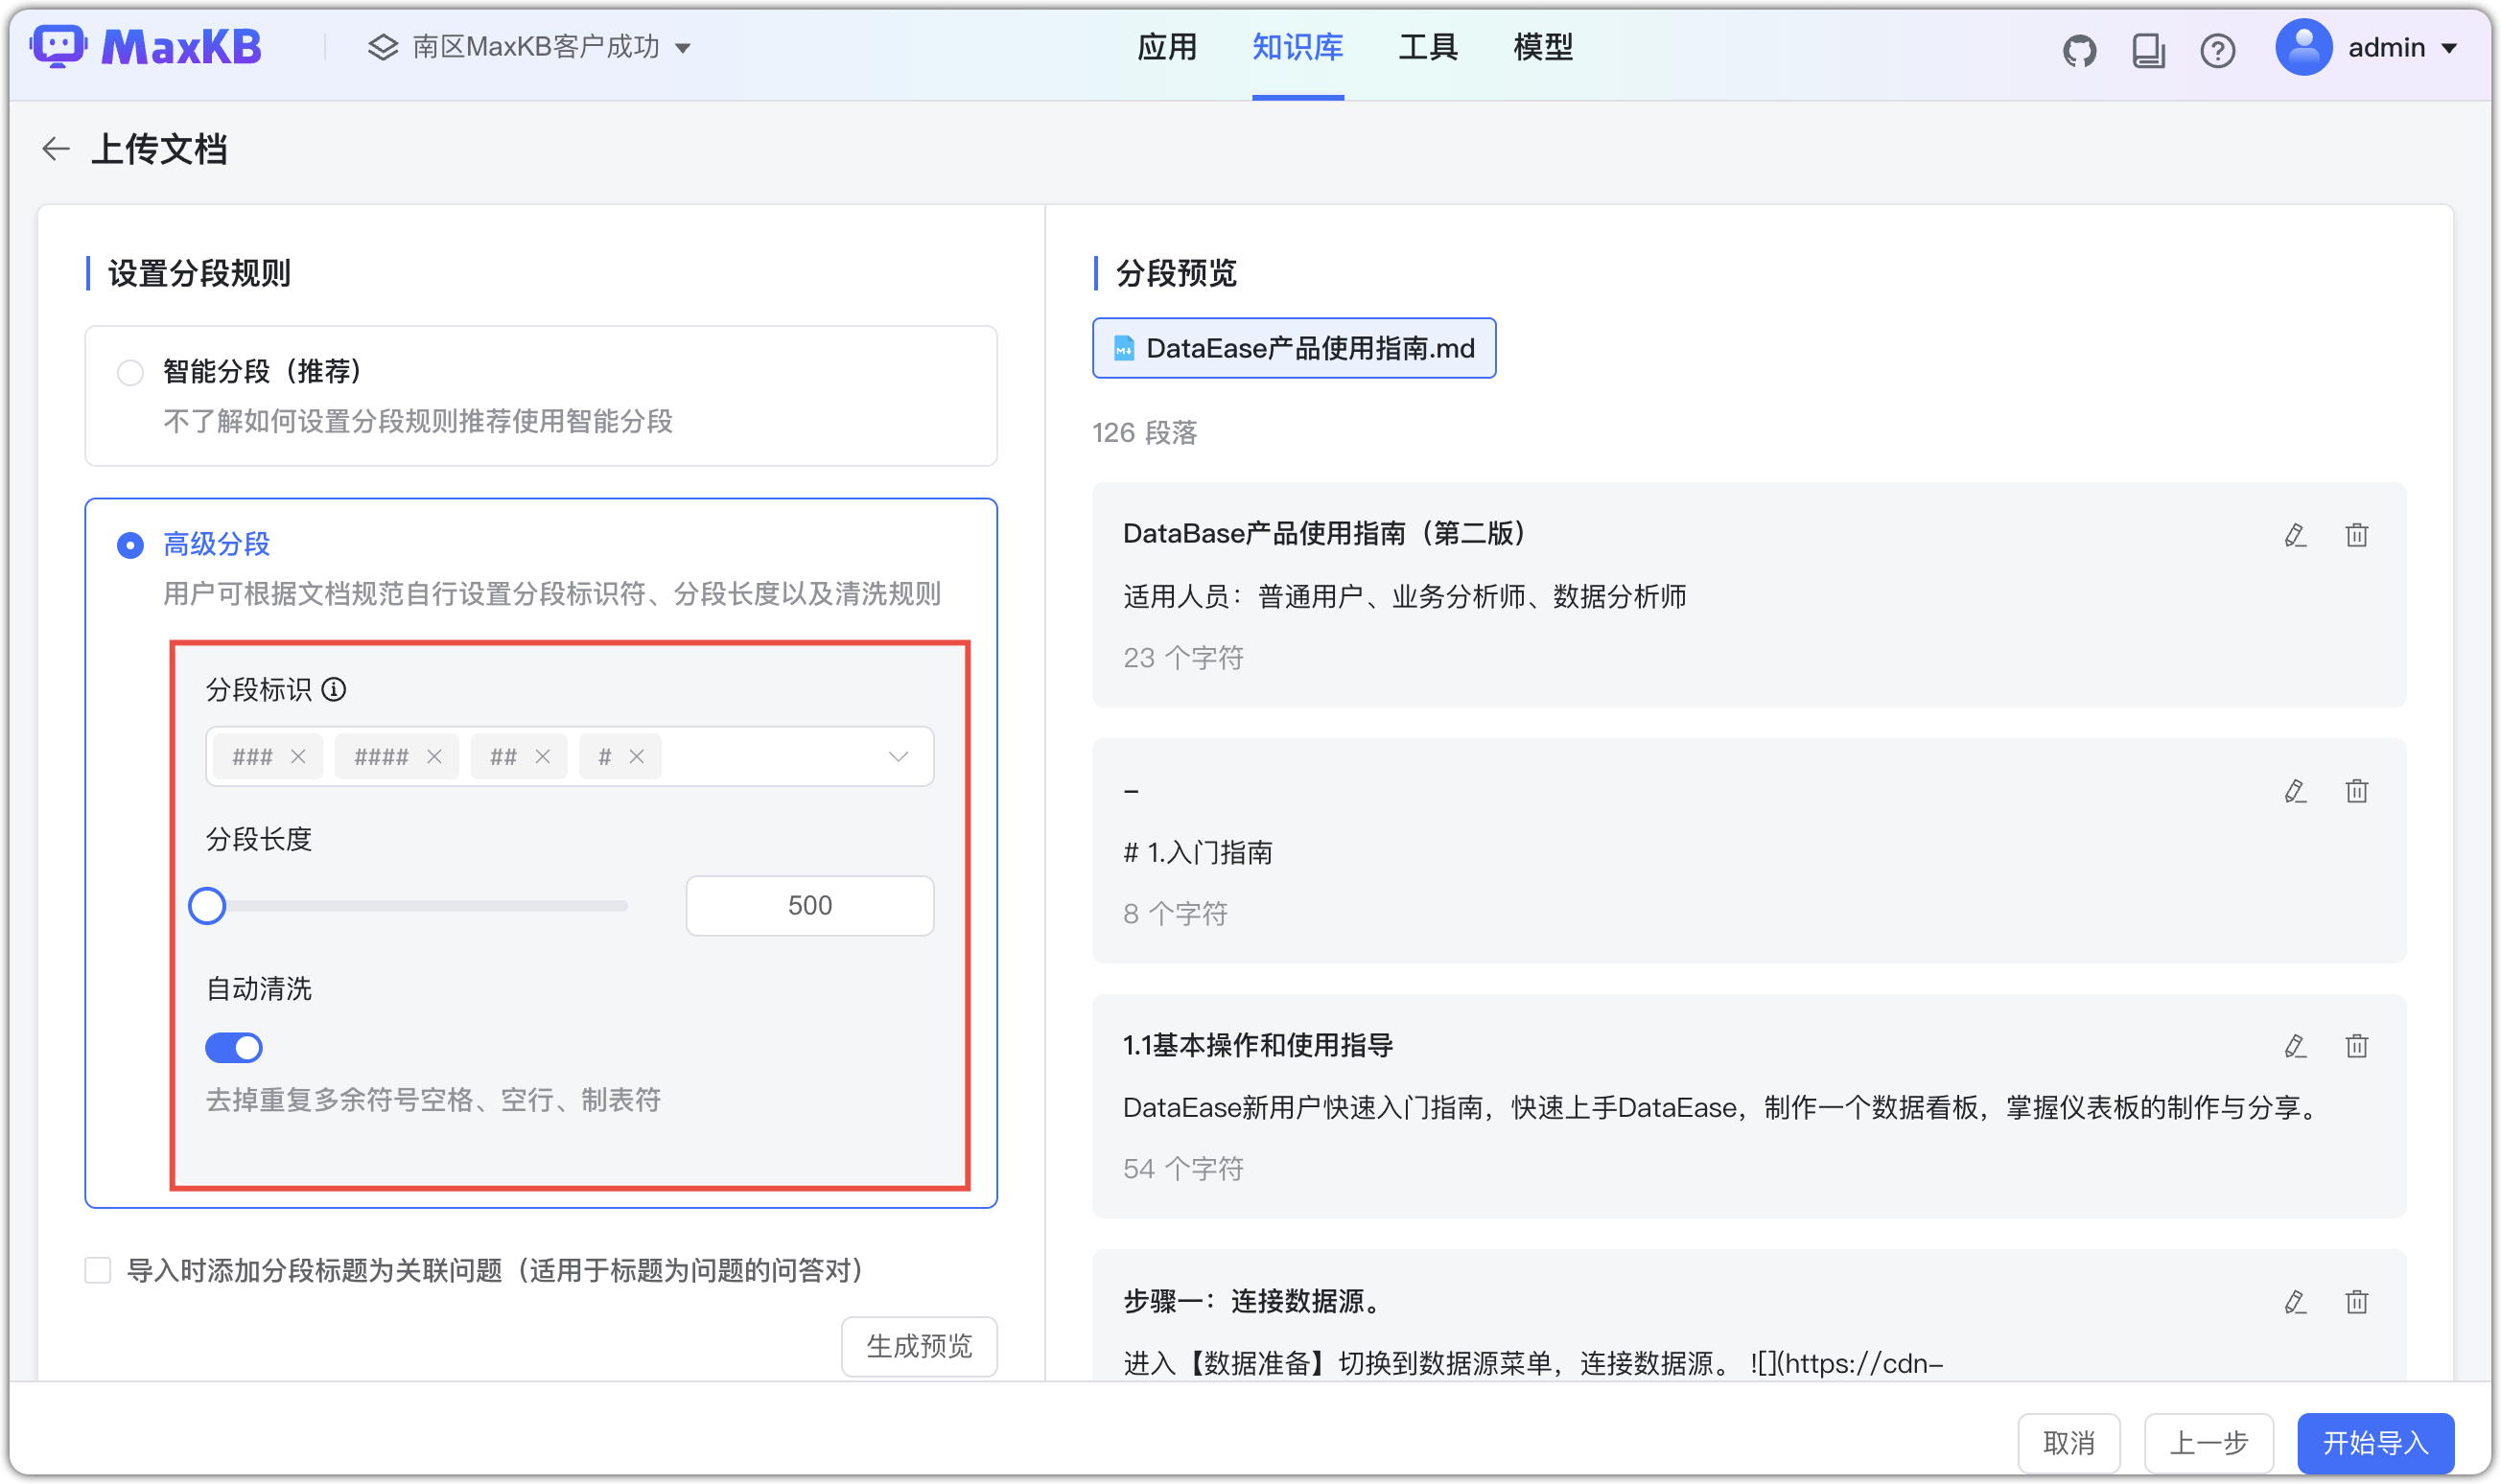Click the help question mark icon
The height and width of the screenshot is (1484, 2501).
2217,50
